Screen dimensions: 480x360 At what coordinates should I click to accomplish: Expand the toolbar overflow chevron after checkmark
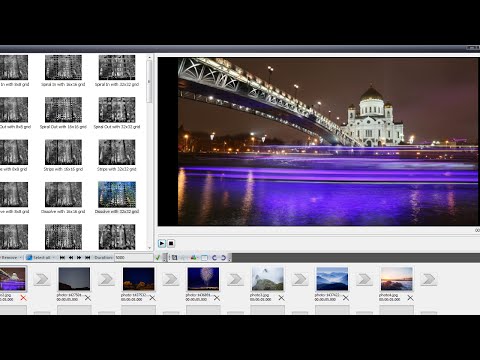[x=165, y=258]
